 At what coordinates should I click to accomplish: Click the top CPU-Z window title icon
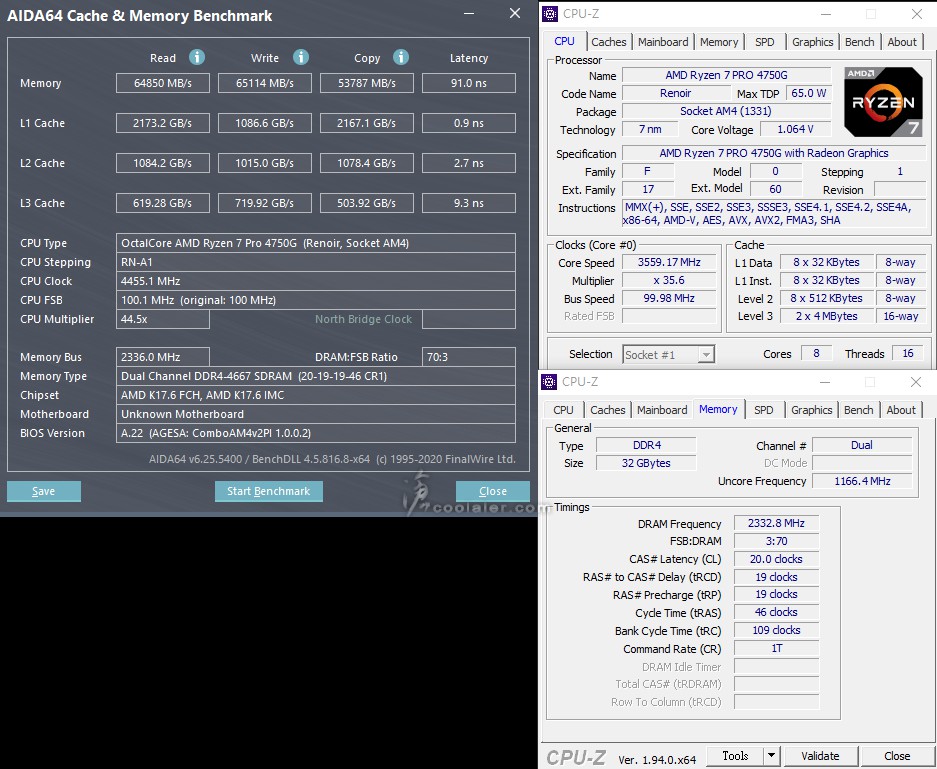tap(550, 14)
